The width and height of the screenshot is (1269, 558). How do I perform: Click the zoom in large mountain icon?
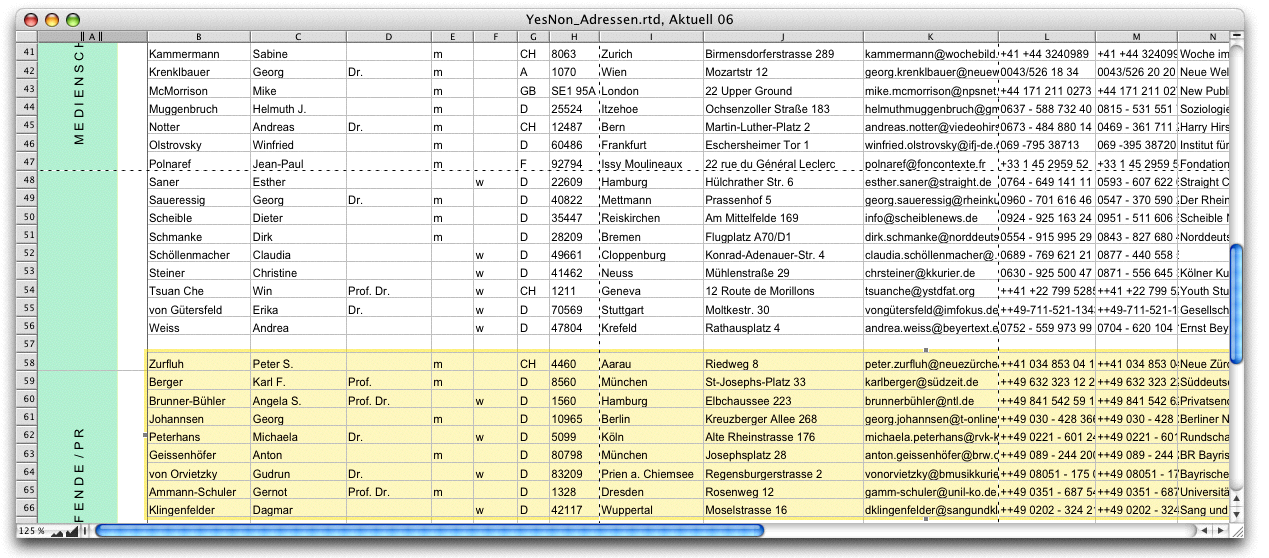pyautogui.click(x=72, y=531)
